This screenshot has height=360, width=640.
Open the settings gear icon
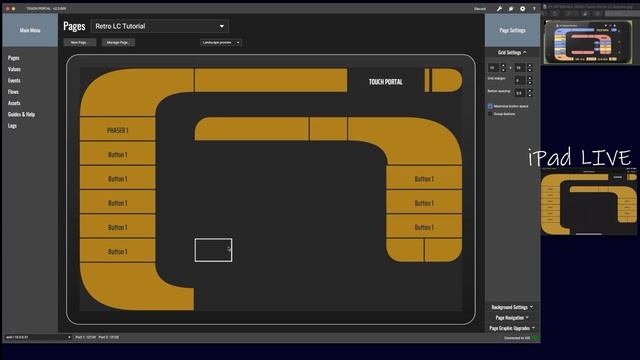click(522, 9)
